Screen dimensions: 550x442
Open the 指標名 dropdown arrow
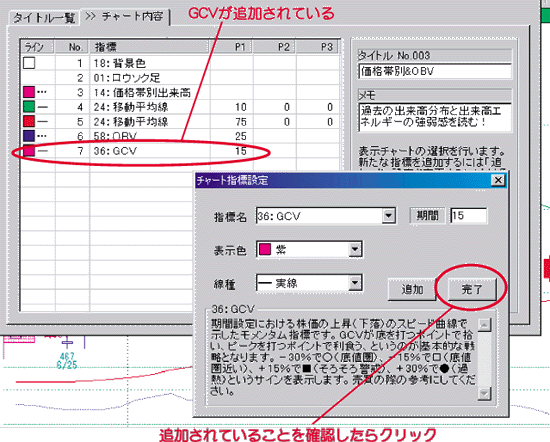coord(388,215)
